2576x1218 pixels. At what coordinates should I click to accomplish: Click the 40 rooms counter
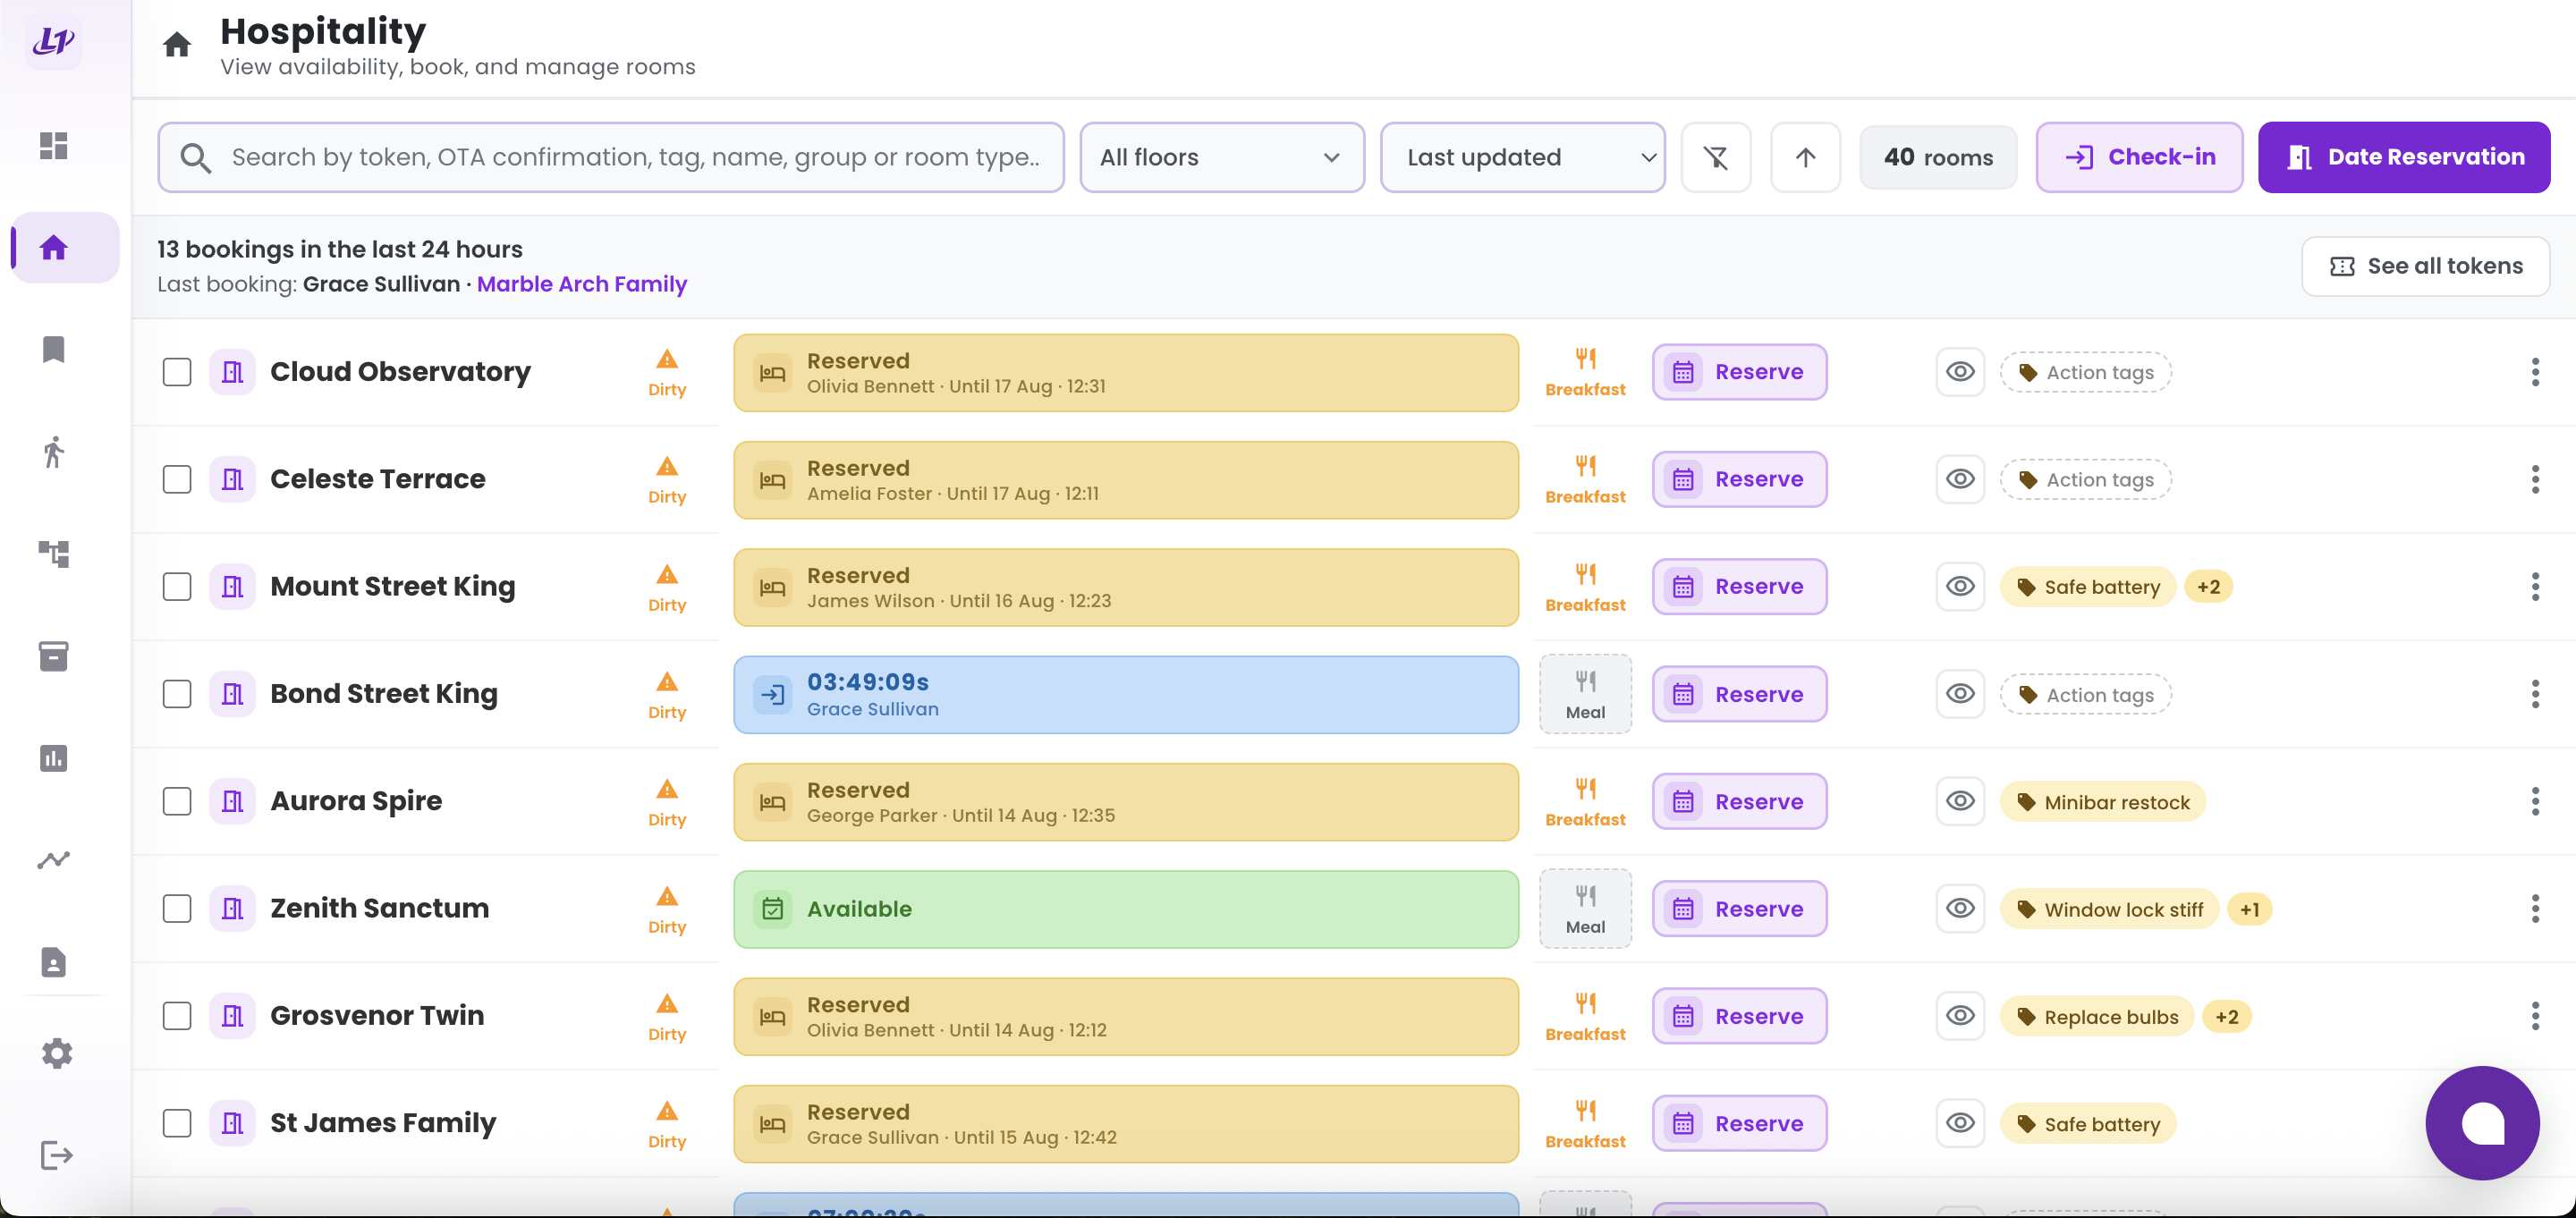click(1938, 157)
